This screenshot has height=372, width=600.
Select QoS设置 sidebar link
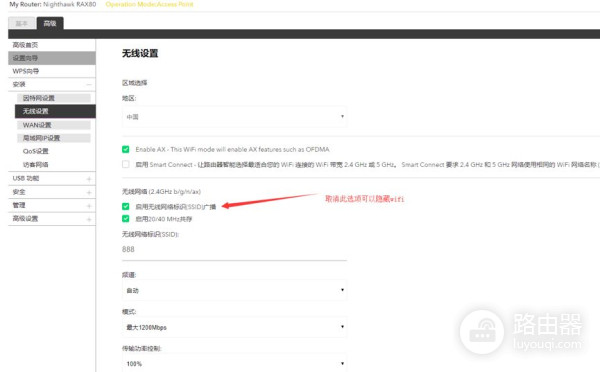coord(36,151)
